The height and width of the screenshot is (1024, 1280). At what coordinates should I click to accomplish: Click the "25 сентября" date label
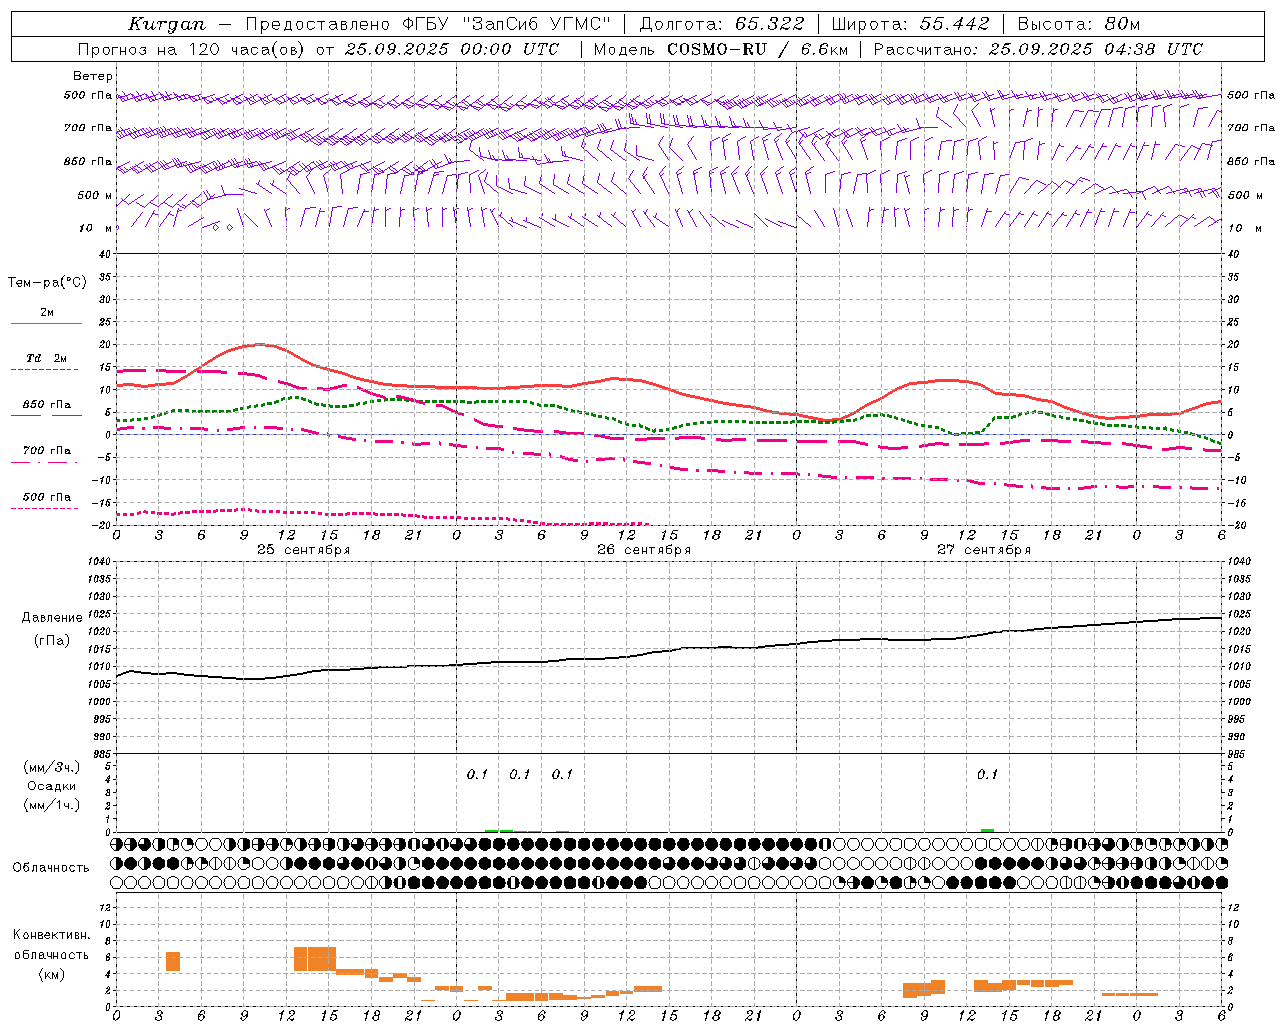(x=303, y=550)
